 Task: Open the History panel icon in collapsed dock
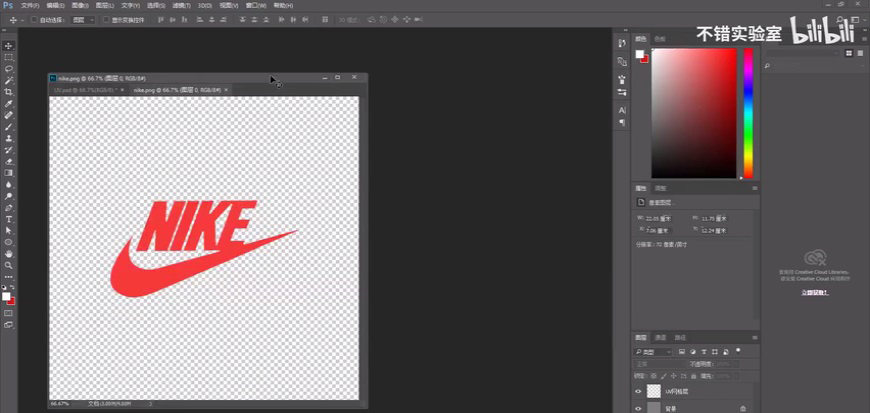click(622, 43)
